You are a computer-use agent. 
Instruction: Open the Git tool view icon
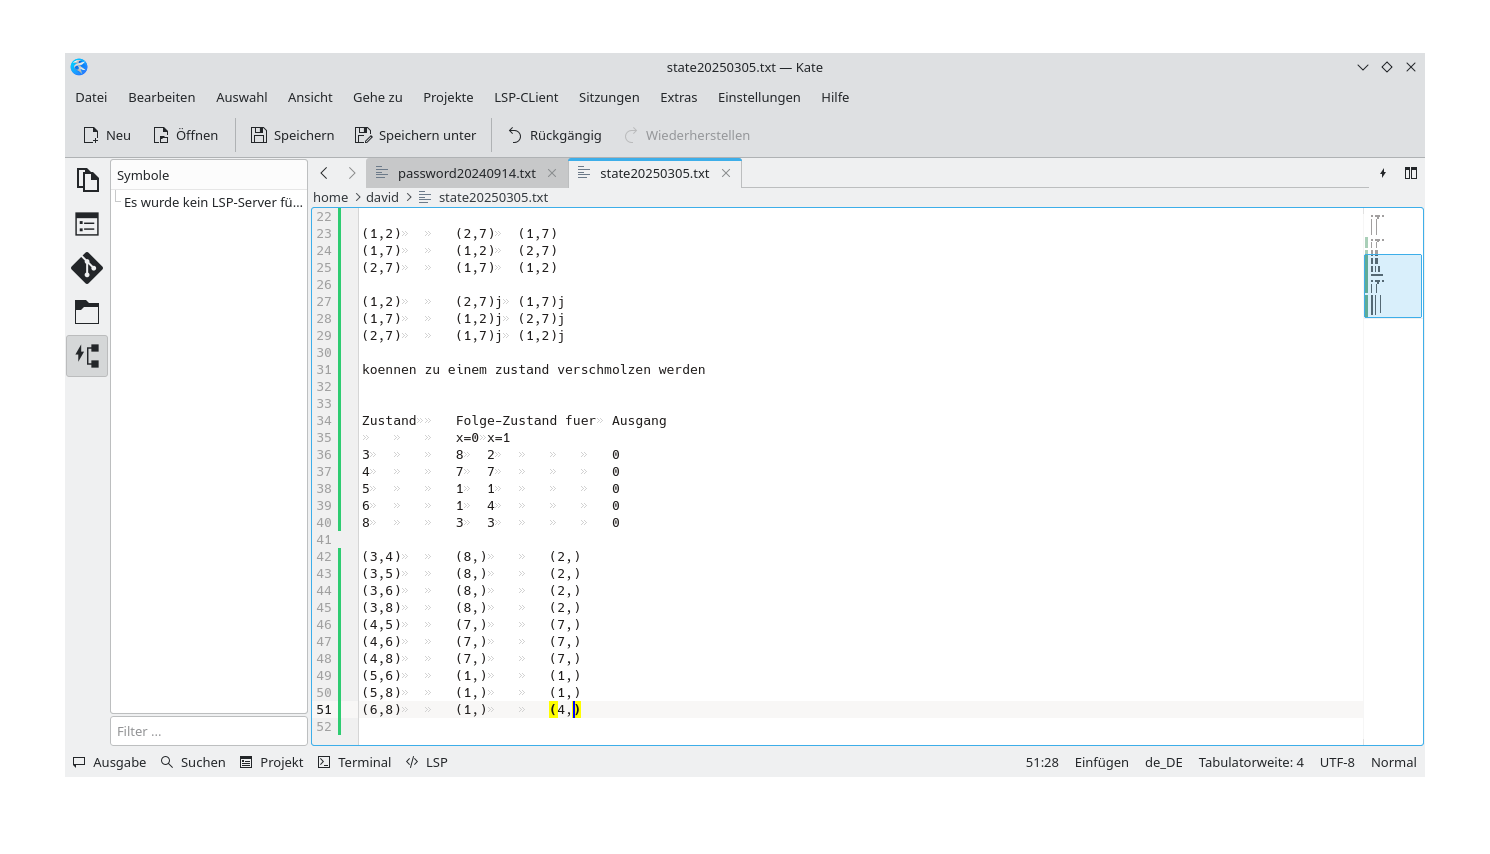(x=87, y=268)
